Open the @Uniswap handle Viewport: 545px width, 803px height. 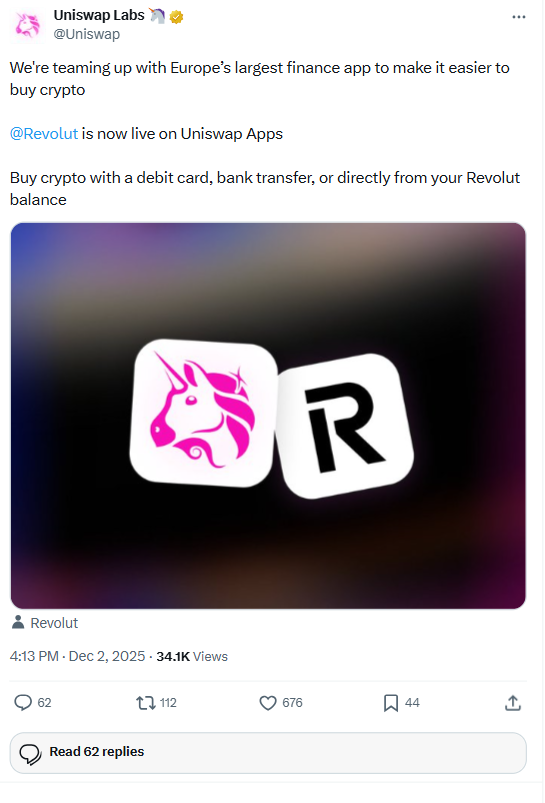pos(87,34)
